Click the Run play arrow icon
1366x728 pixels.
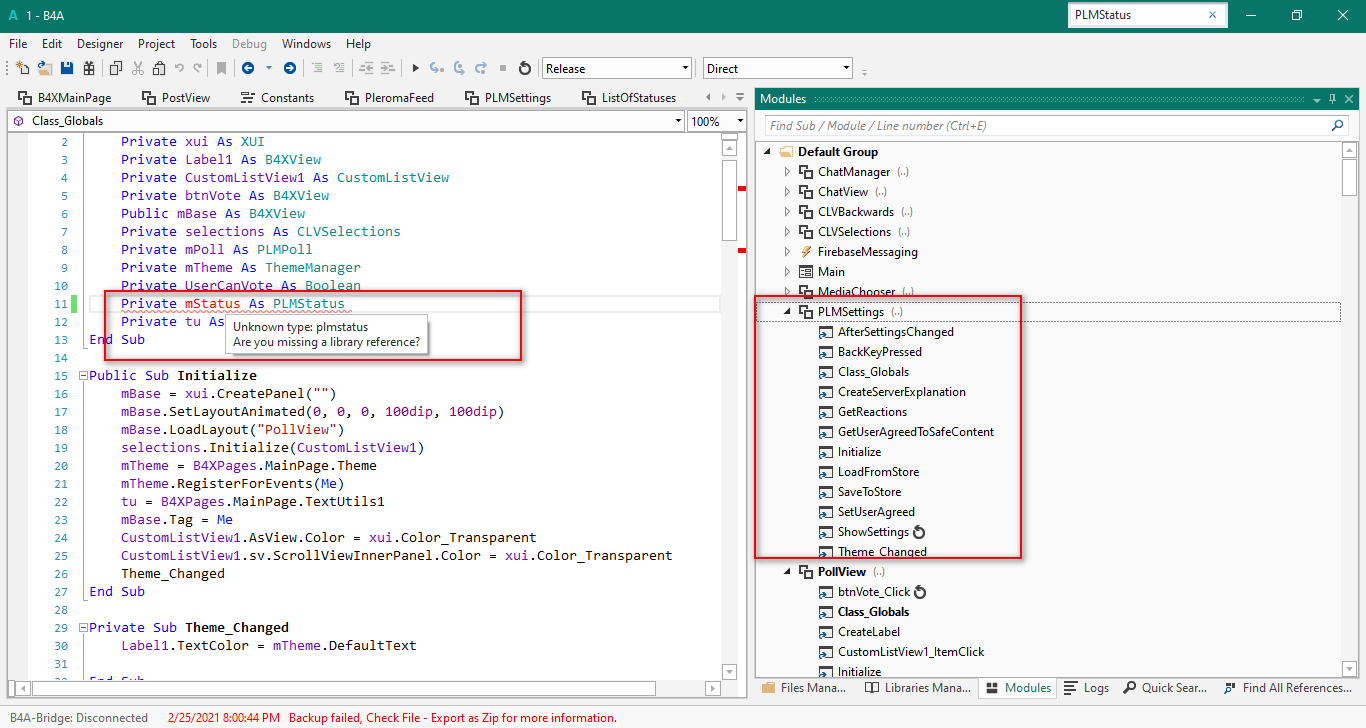coord(416,68)
